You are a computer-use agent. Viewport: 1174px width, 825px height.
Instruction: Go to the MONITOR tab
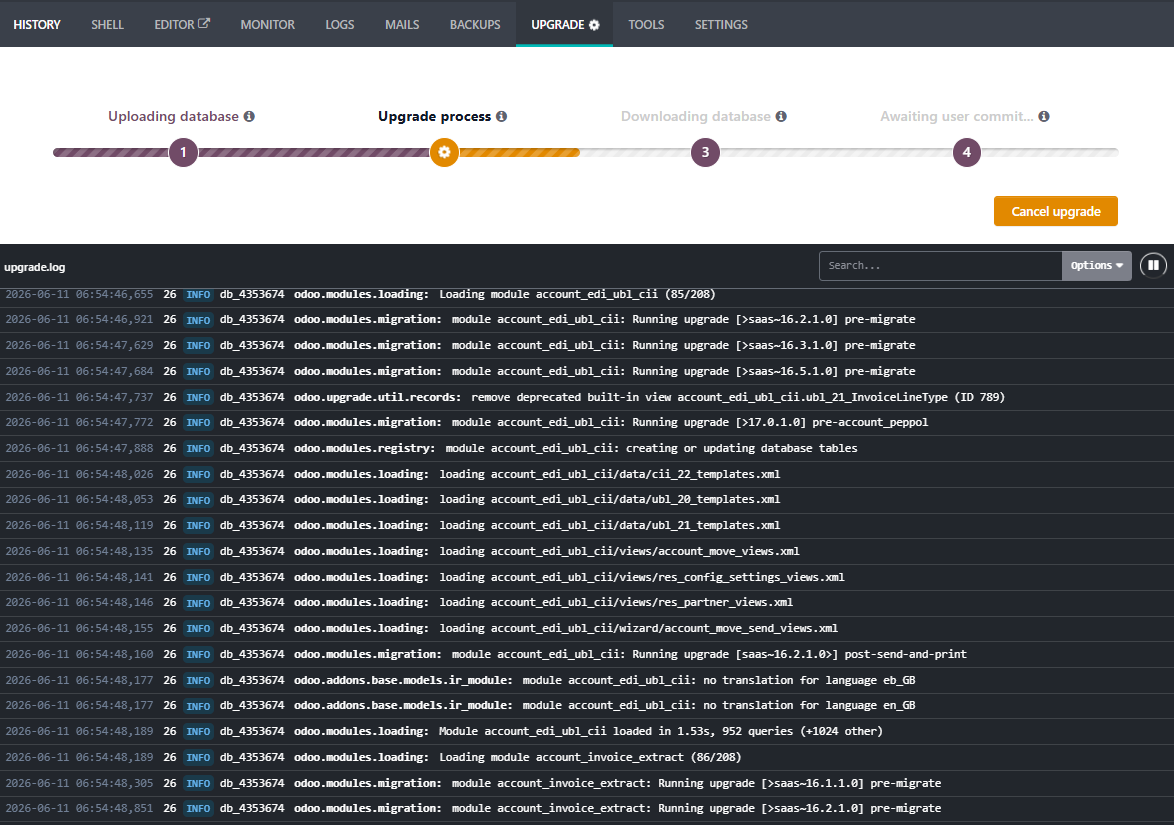click(x=267, y=24)
